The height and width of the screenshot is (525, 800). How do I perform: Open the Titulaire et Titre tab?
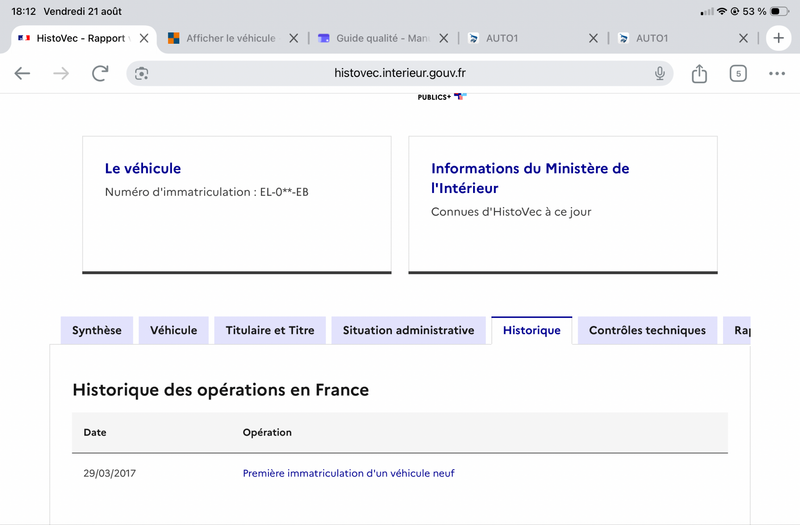coord(270,330)
